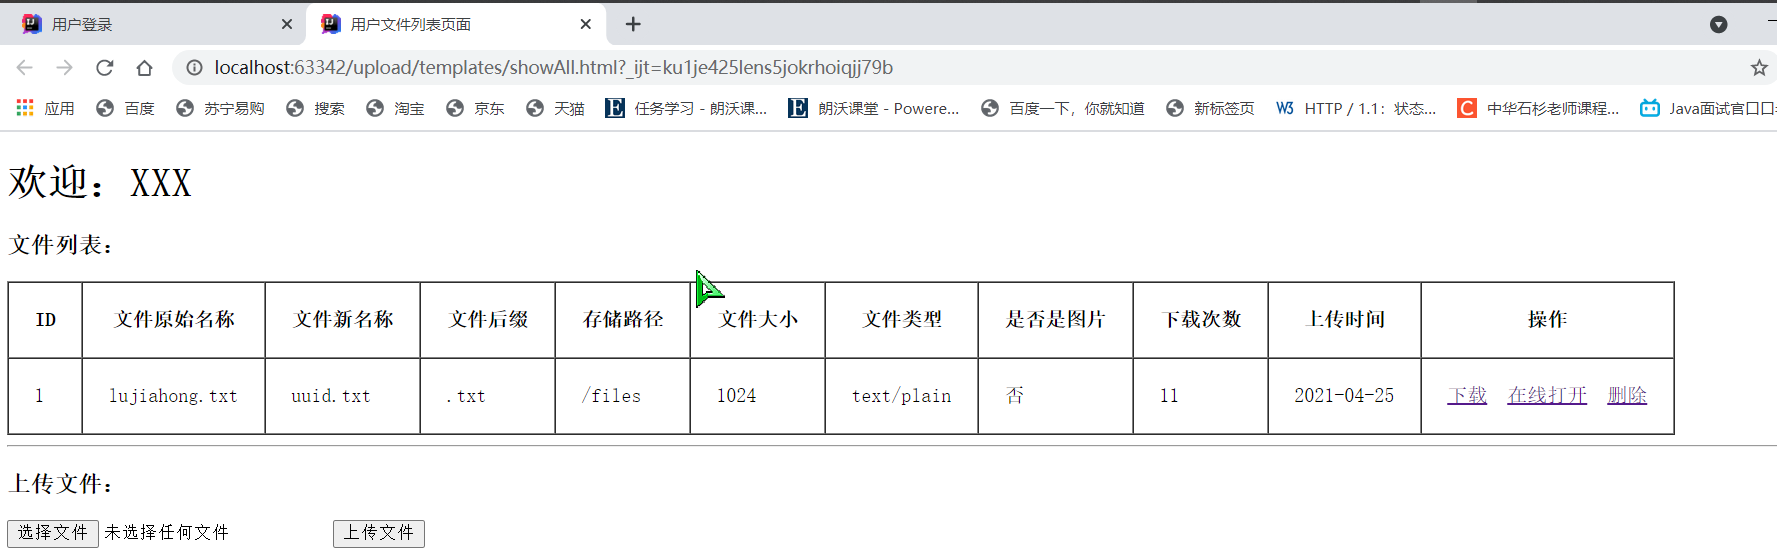This screenshot has height=554, width=1777.
Task: Click the 欢迎: XXX heading
Action: pyautogui.click(x=100, y=182)
